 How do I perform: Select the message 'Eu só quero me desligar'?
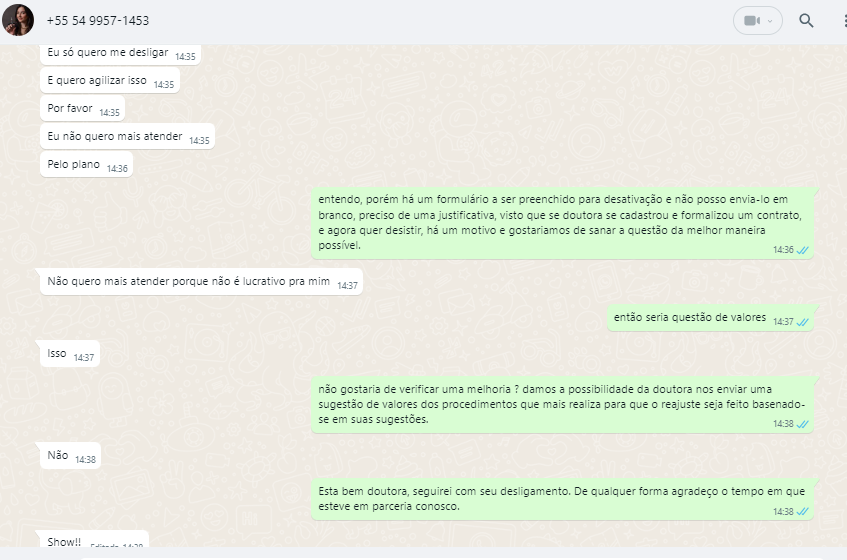click(120, 53)
